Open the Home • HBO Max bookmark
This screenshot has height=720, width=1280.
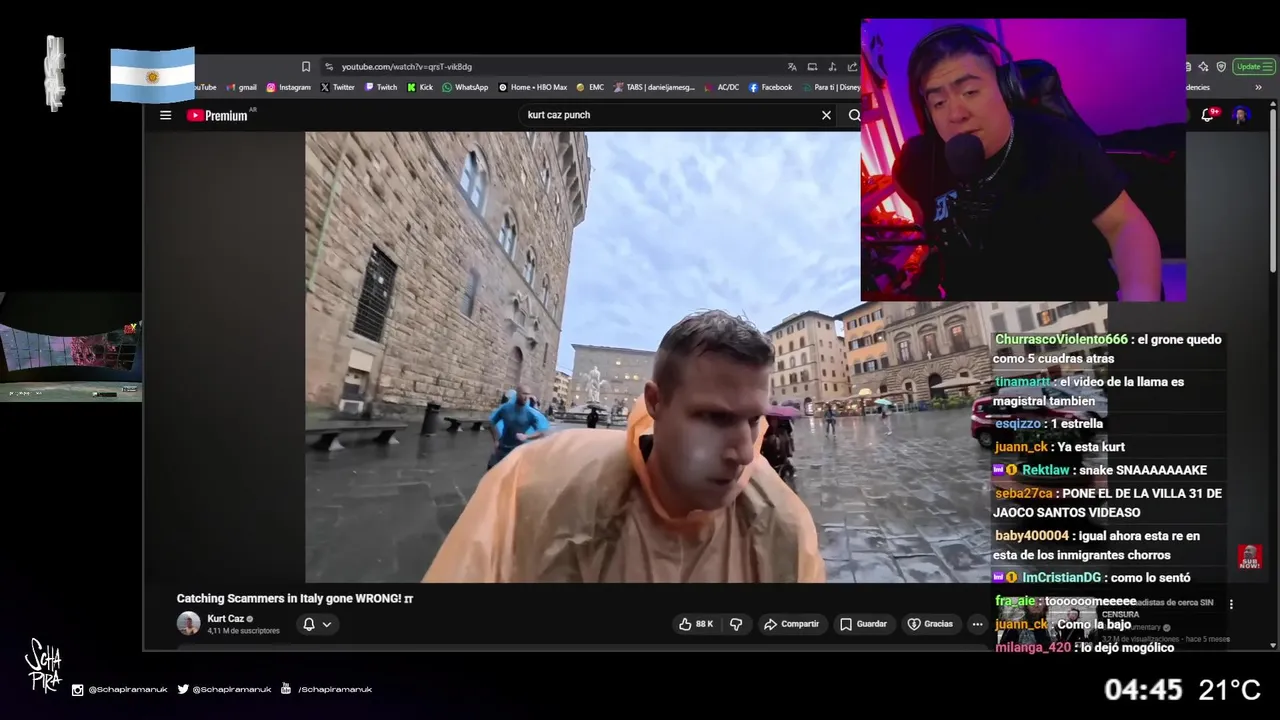coord(532,87)
